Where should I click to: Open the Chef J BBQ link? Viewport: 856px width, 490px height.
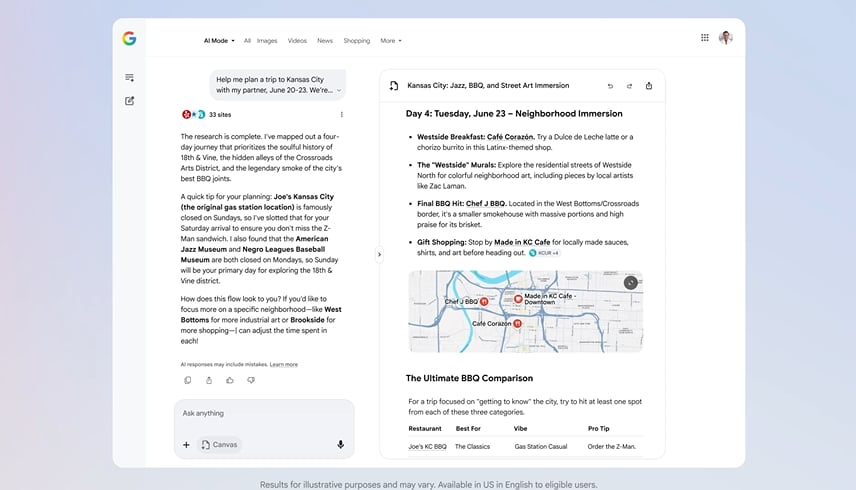(x=486, y=204)
